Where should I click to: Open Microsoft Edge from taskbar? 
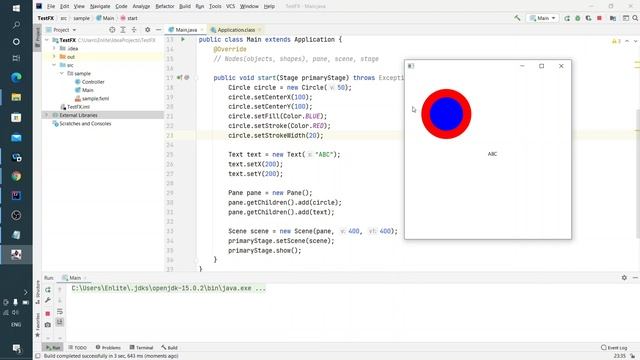coord(16,77)
